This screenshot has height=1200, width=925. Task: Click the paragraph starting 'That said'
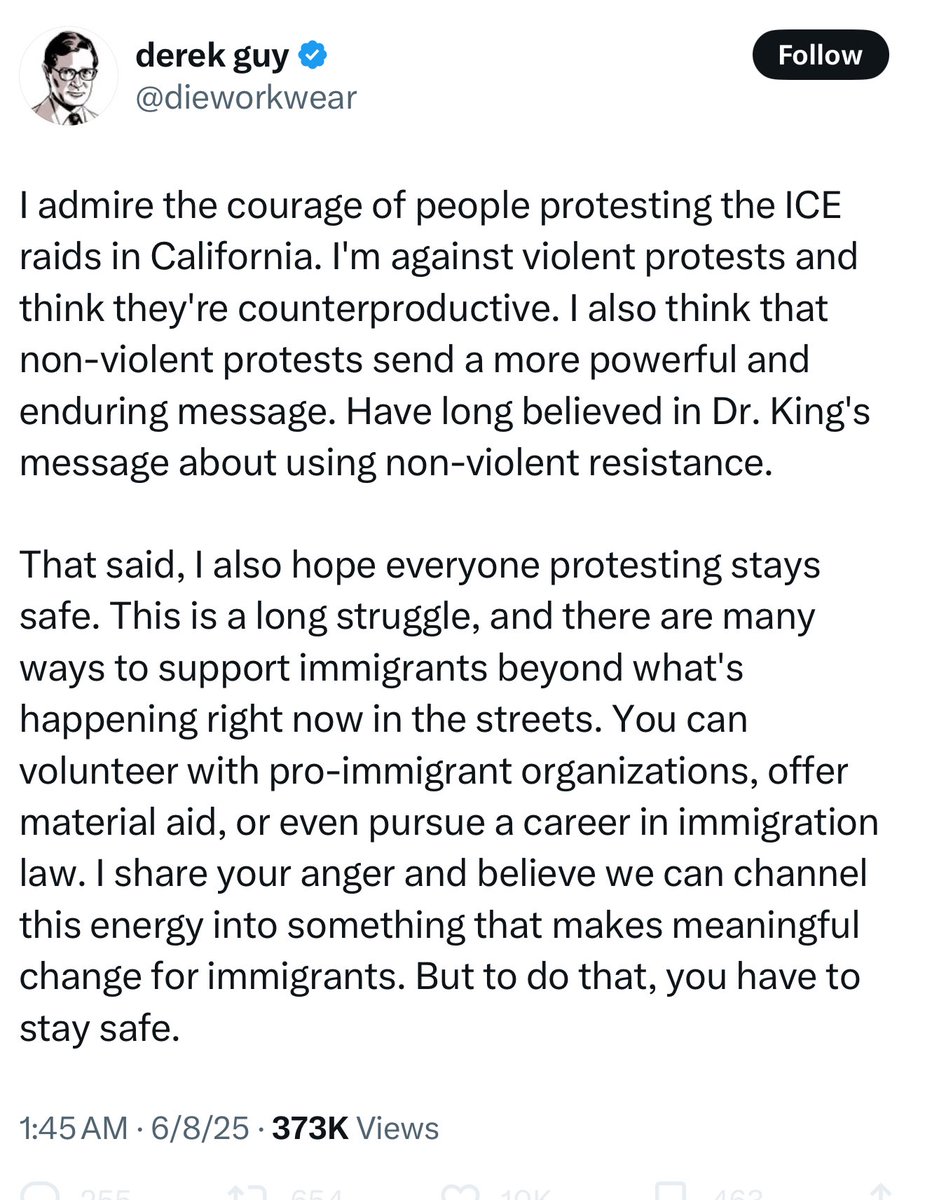click(x=448, y=797)
